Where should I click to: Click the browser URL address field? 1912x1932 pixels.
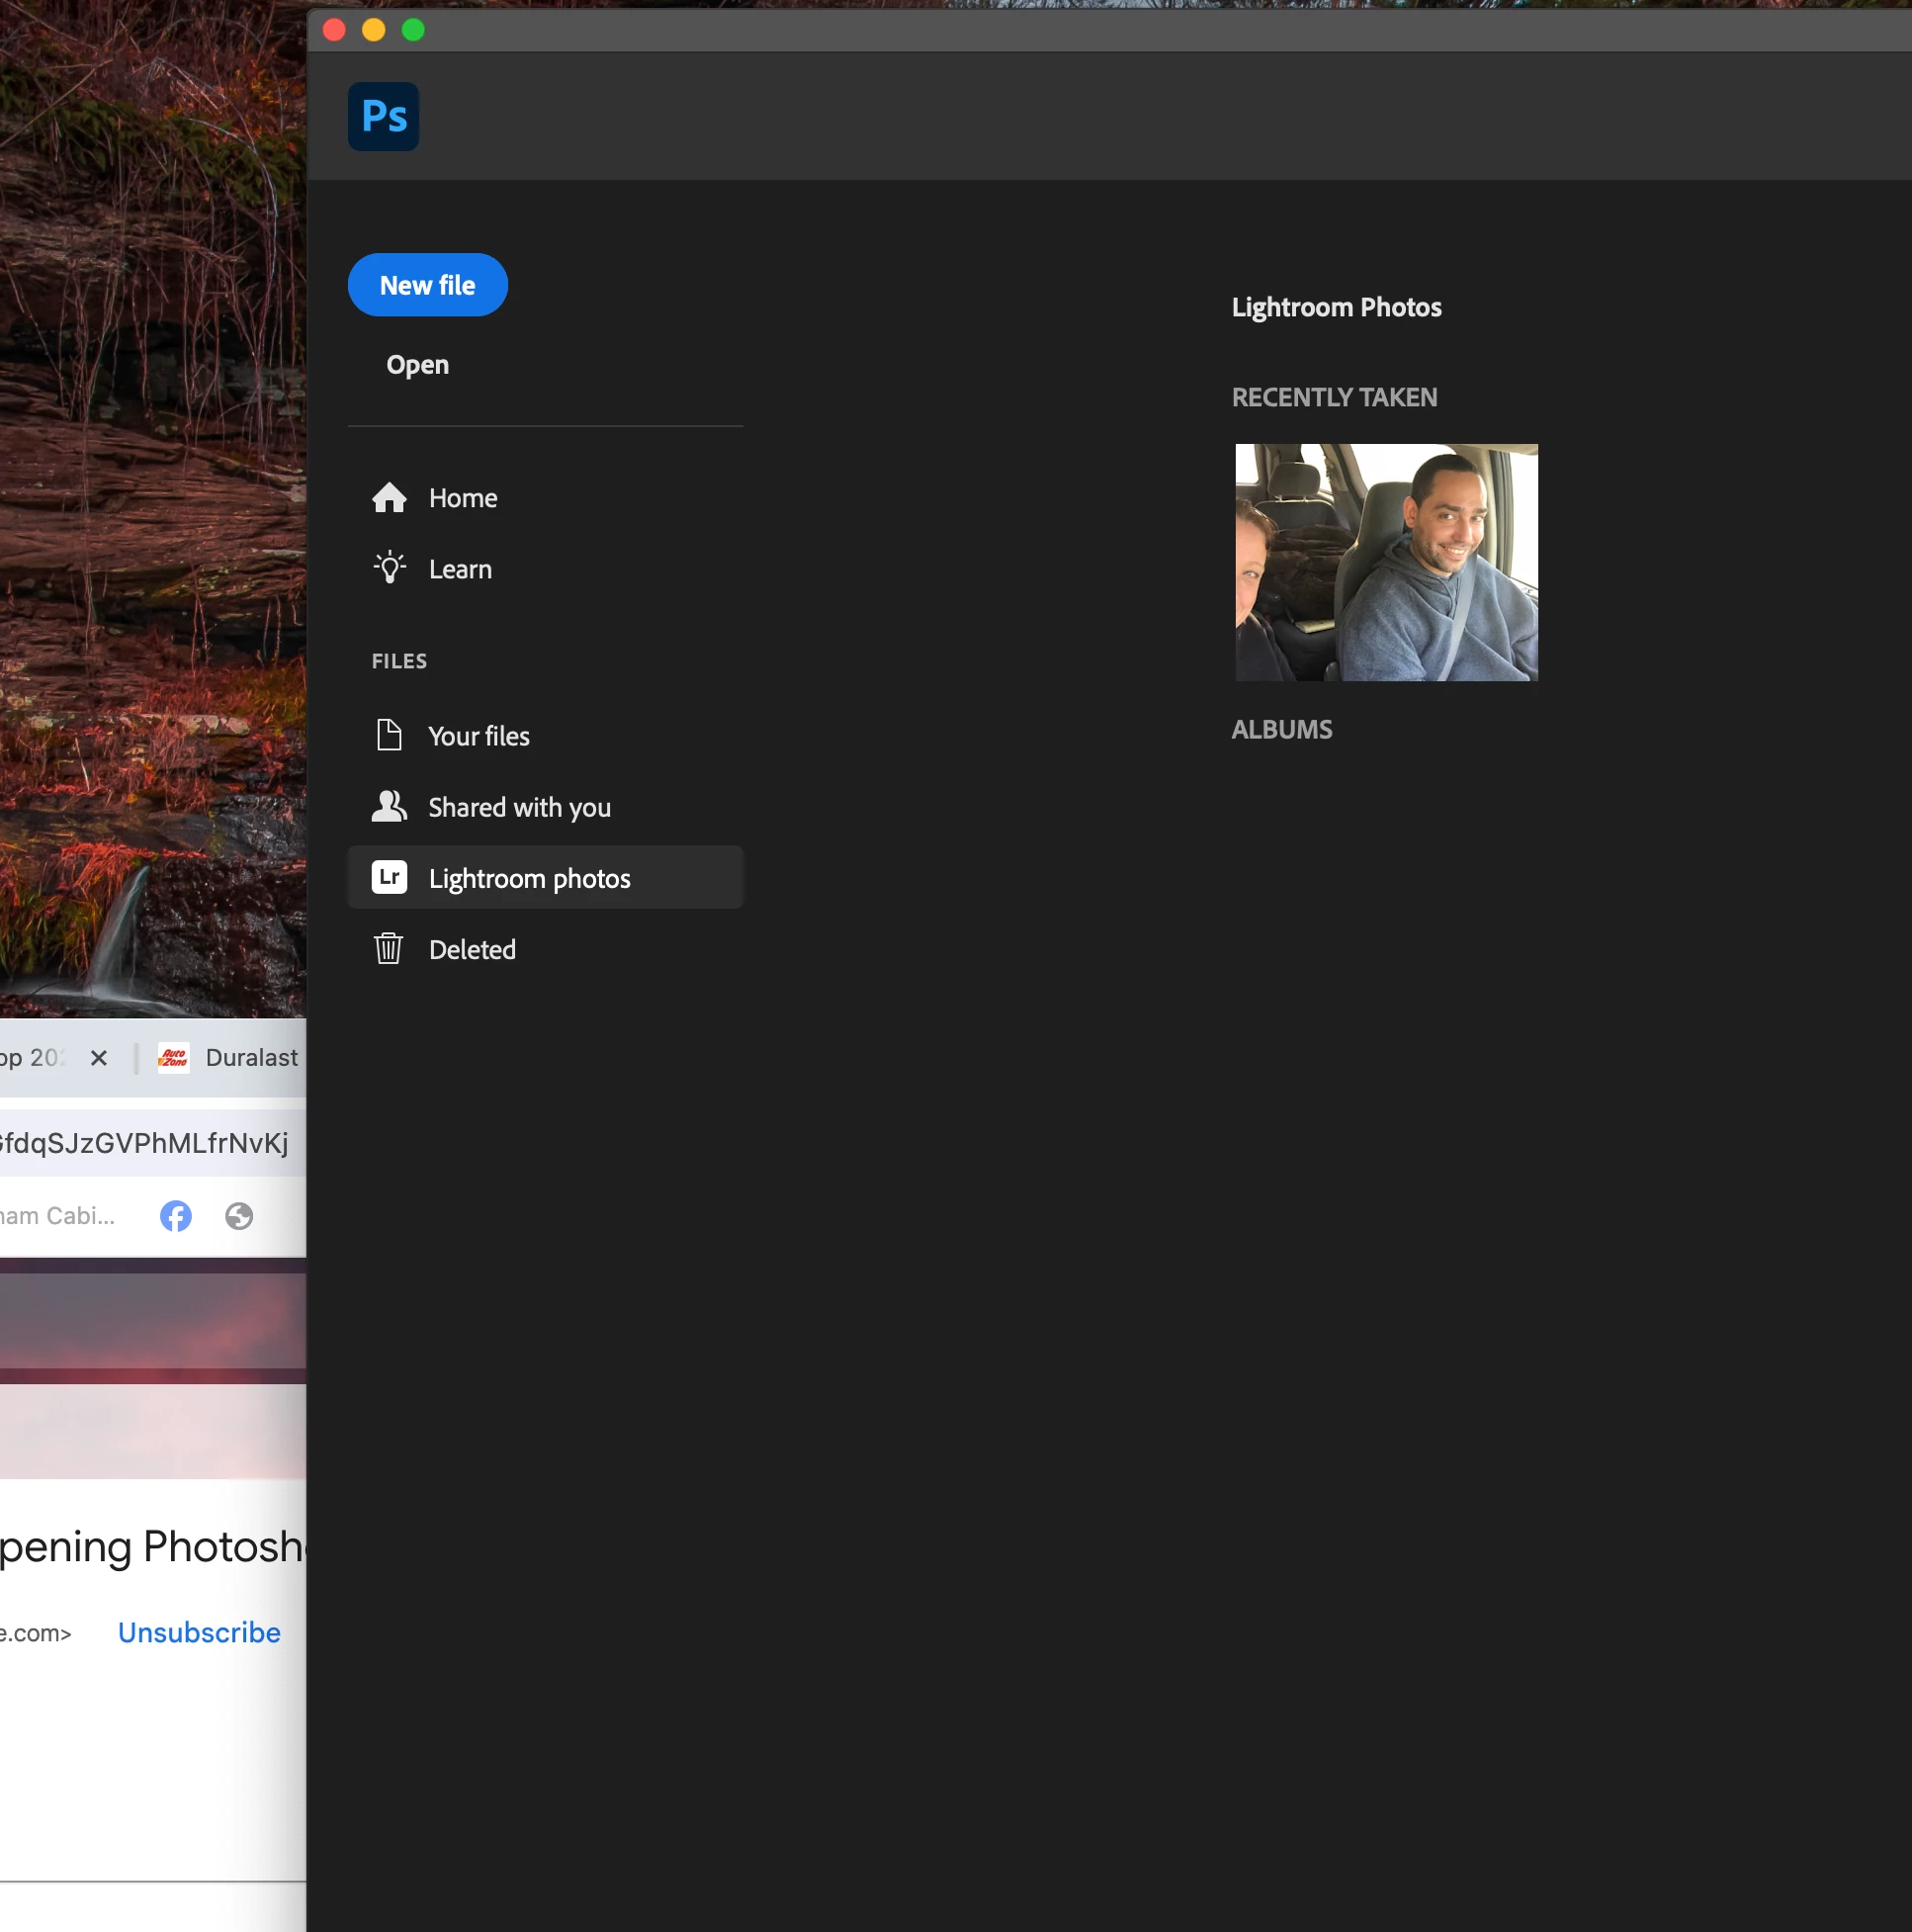tap(145, 1143)
